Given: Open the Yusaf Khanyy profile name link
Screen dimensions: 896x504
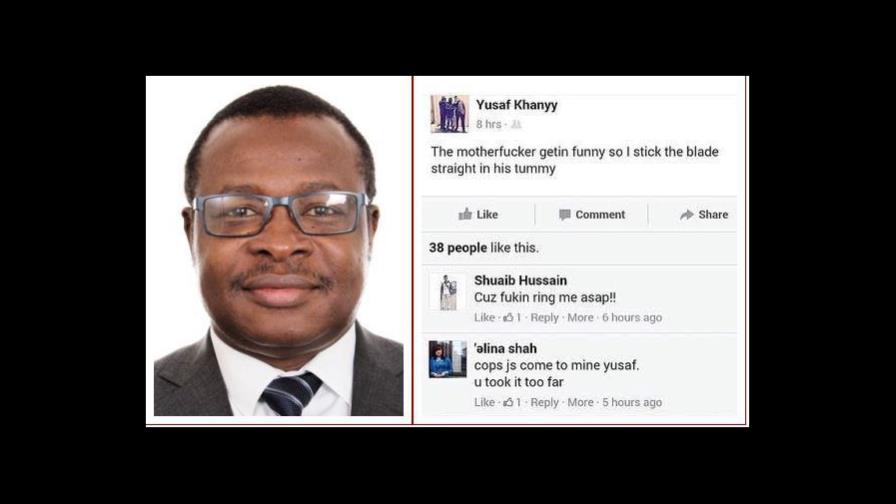Looking at the screenshot, I should tap(517, 105).
